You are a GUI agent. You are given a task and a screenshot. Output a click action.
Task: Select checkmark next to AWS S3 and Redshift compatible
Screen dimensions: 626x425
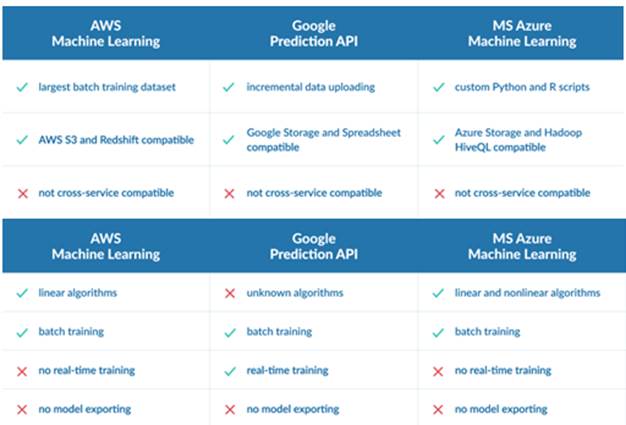click(22, 139)
